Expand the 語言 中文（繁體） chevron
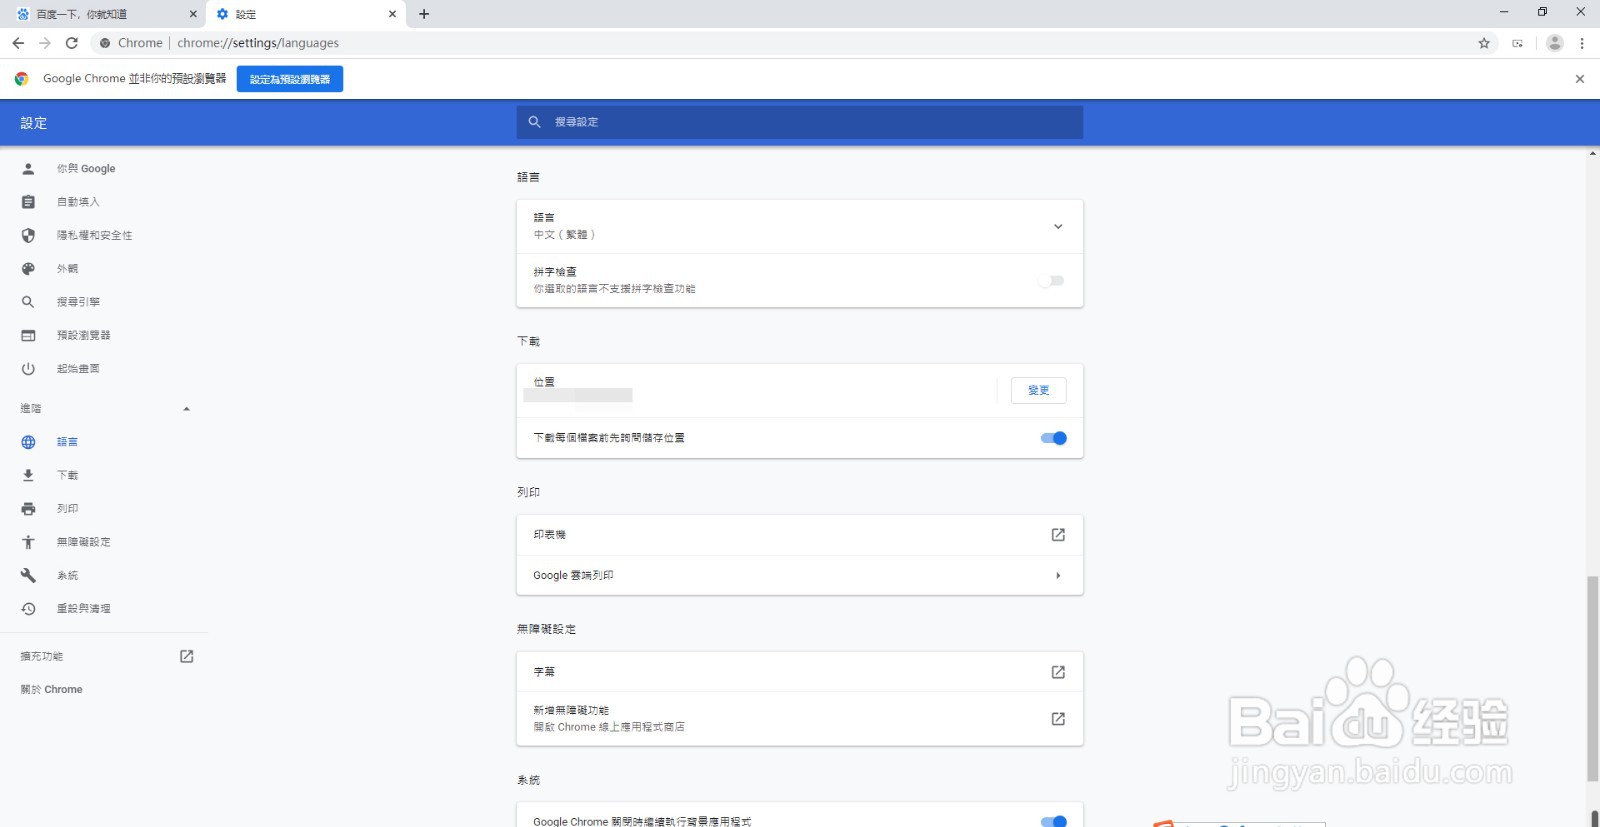1600x827 pixels. pos(1058,226)
